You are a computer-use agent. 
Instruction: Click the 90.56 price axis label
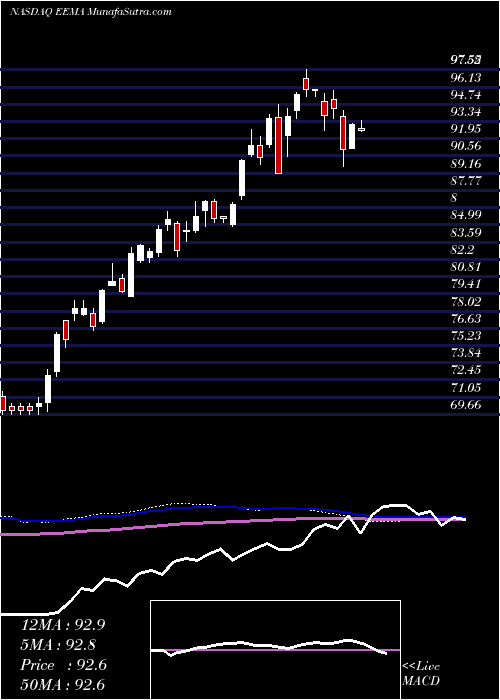(466, 146)
